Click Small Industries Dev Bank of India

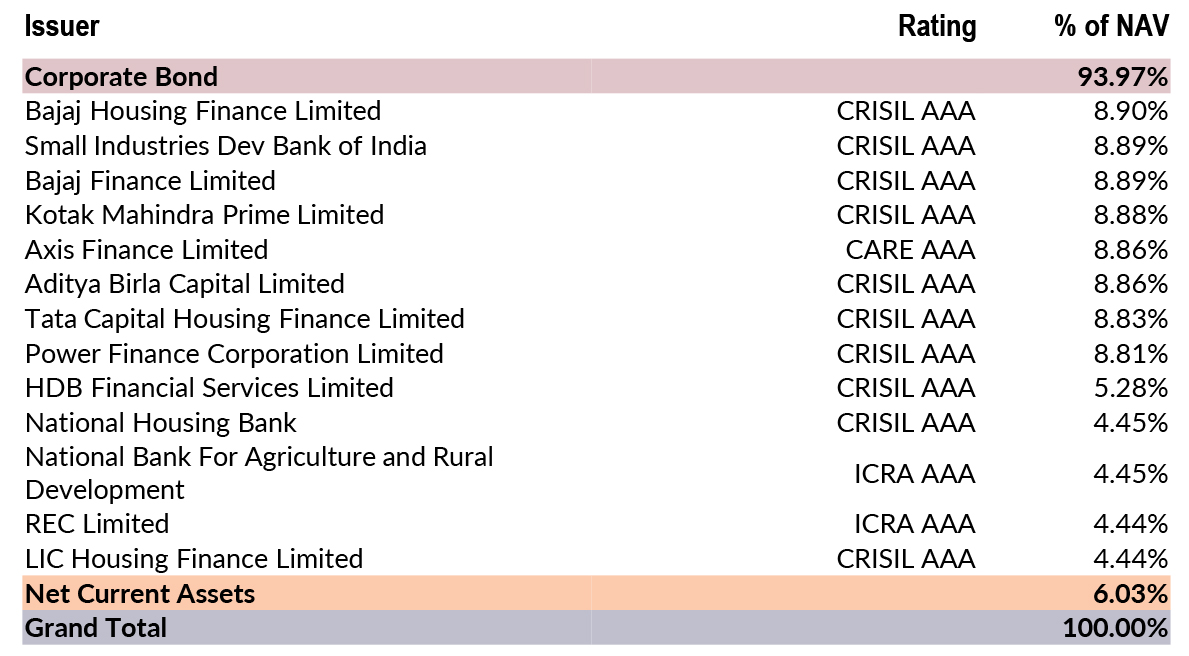[226, 146]
